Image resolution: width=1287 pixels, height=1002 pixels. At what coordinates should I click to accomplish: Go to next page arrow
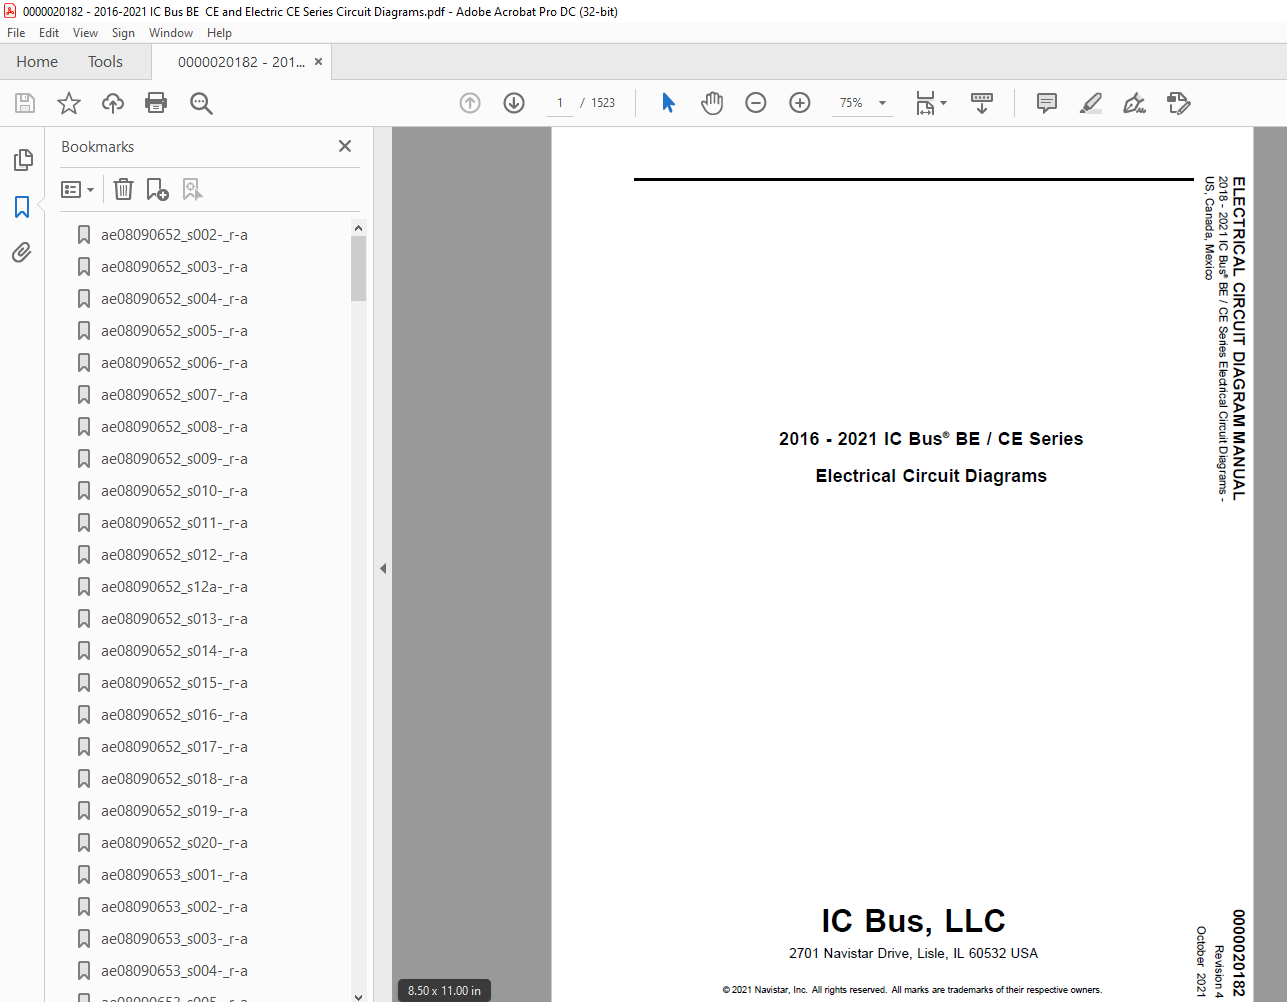[x=514, y=103]
